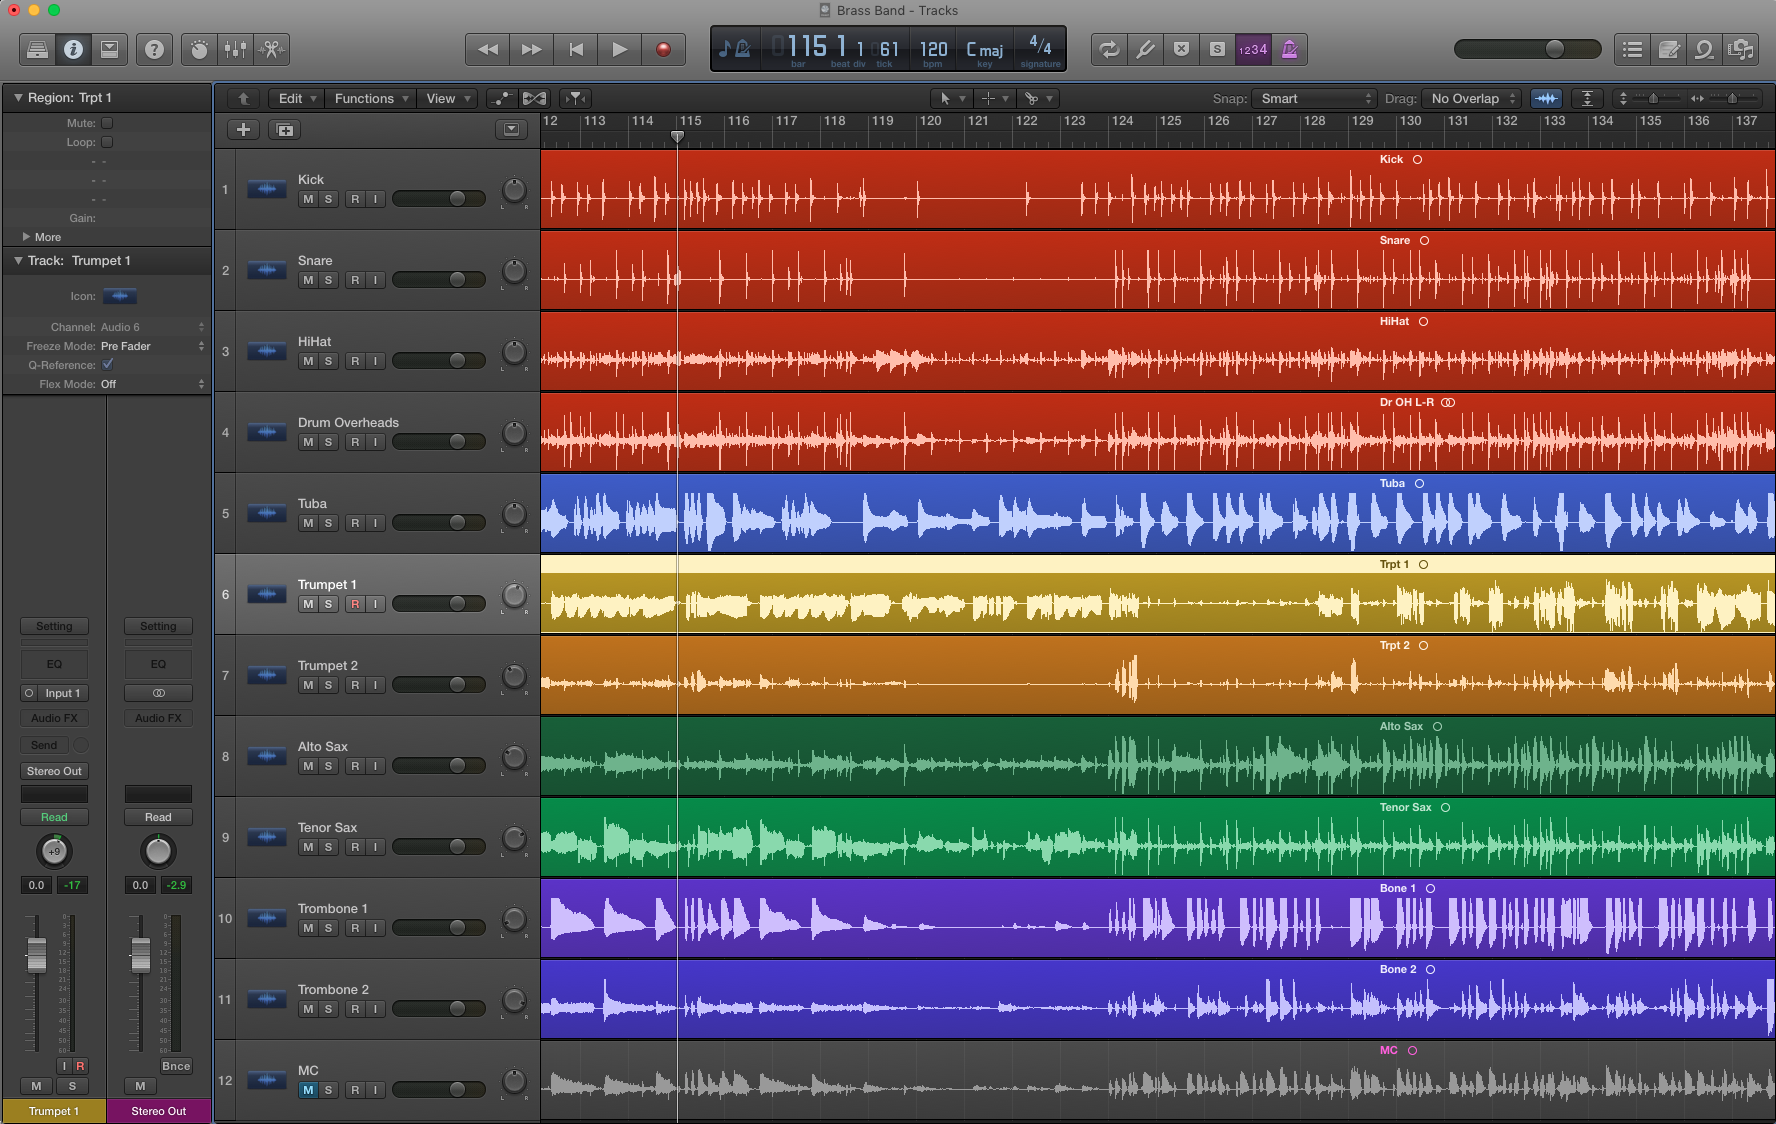Toggle vertical auto zoom button
Image resolution: width=1776 pixels, height=1124 pixels.
(1587, 98)
